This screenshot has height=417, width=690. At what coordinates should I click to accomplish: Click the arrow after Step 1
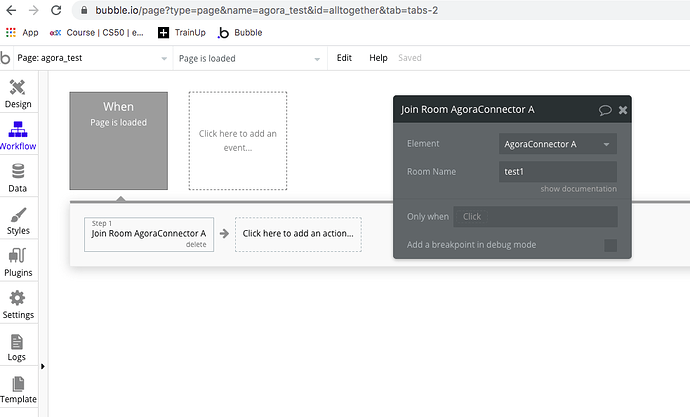(x=224, y=234)
